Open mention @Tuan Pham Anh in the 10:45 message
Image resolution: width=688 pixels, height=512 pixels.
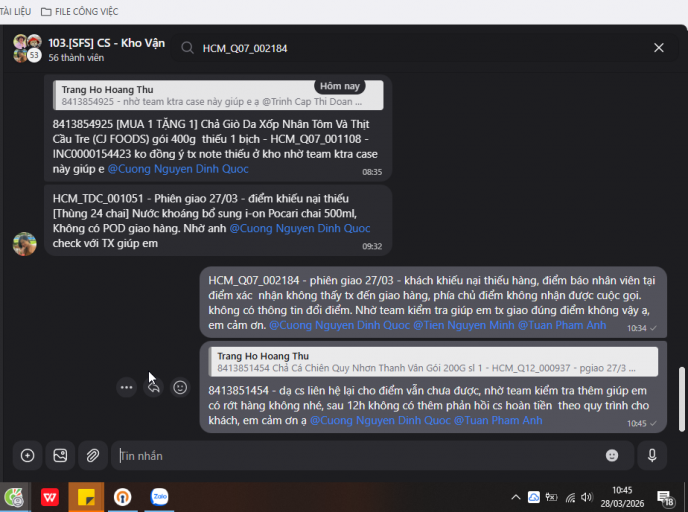(x=498, y=420)
